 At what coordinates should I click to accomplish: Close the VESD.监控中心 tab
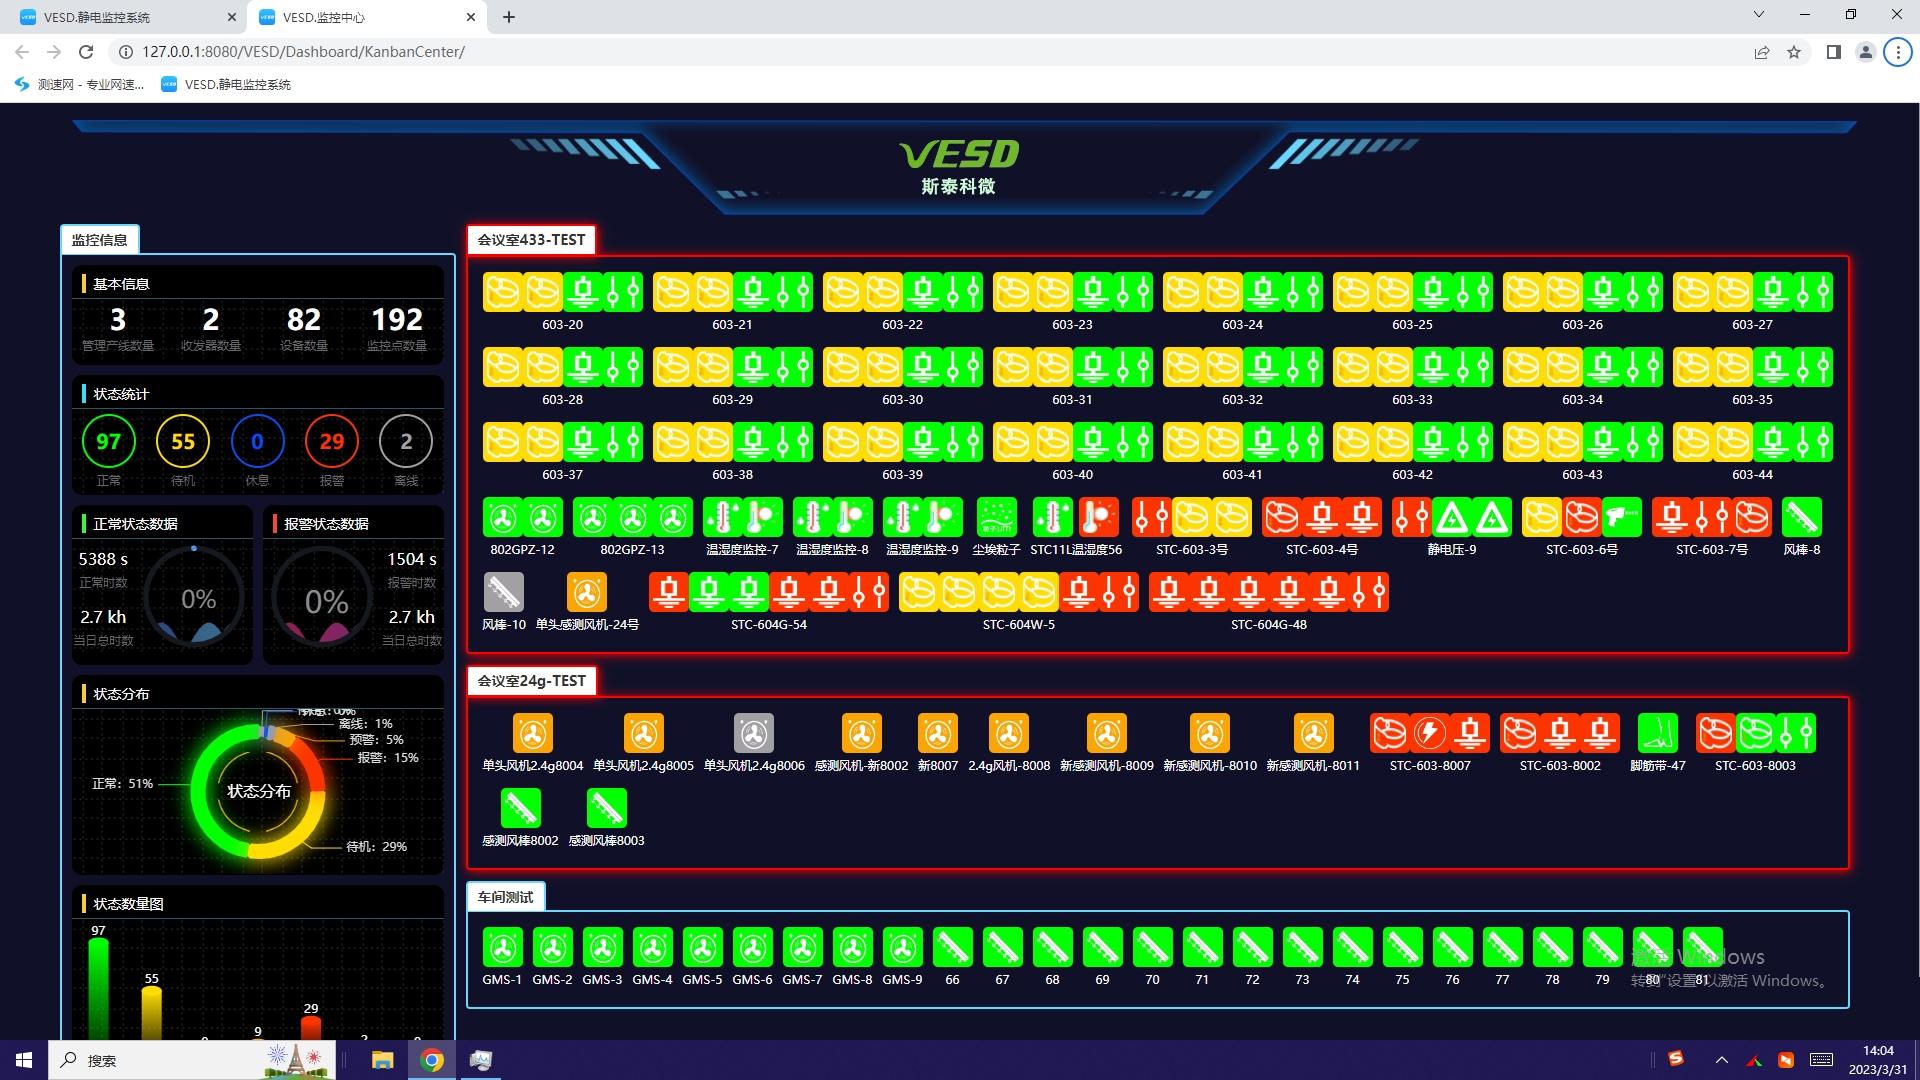pos(471,17)
